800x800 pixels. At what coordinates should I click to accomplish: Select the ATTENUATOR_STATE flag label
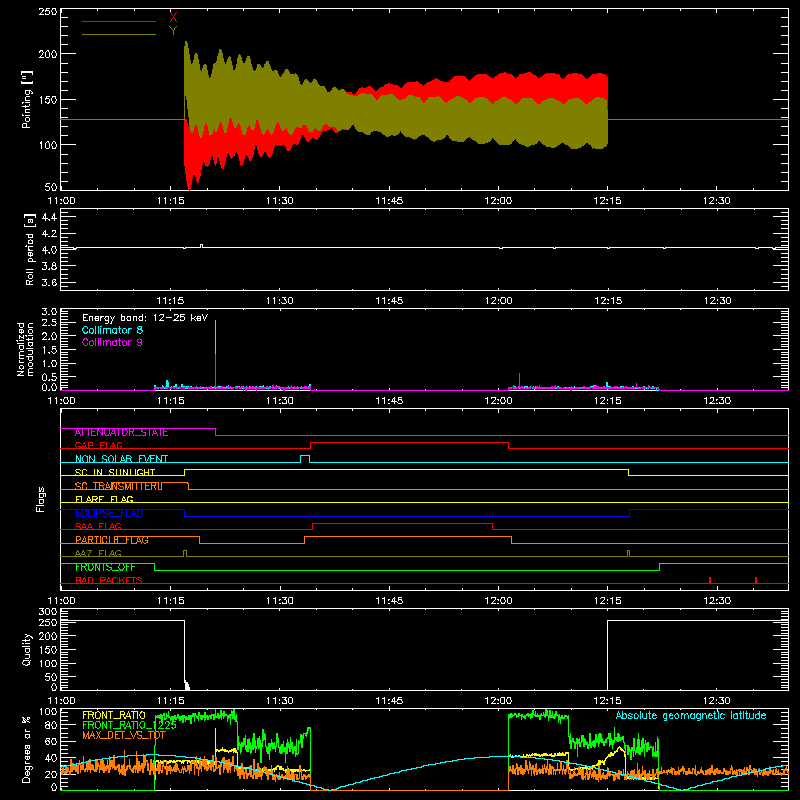click(x=121, y=432)
